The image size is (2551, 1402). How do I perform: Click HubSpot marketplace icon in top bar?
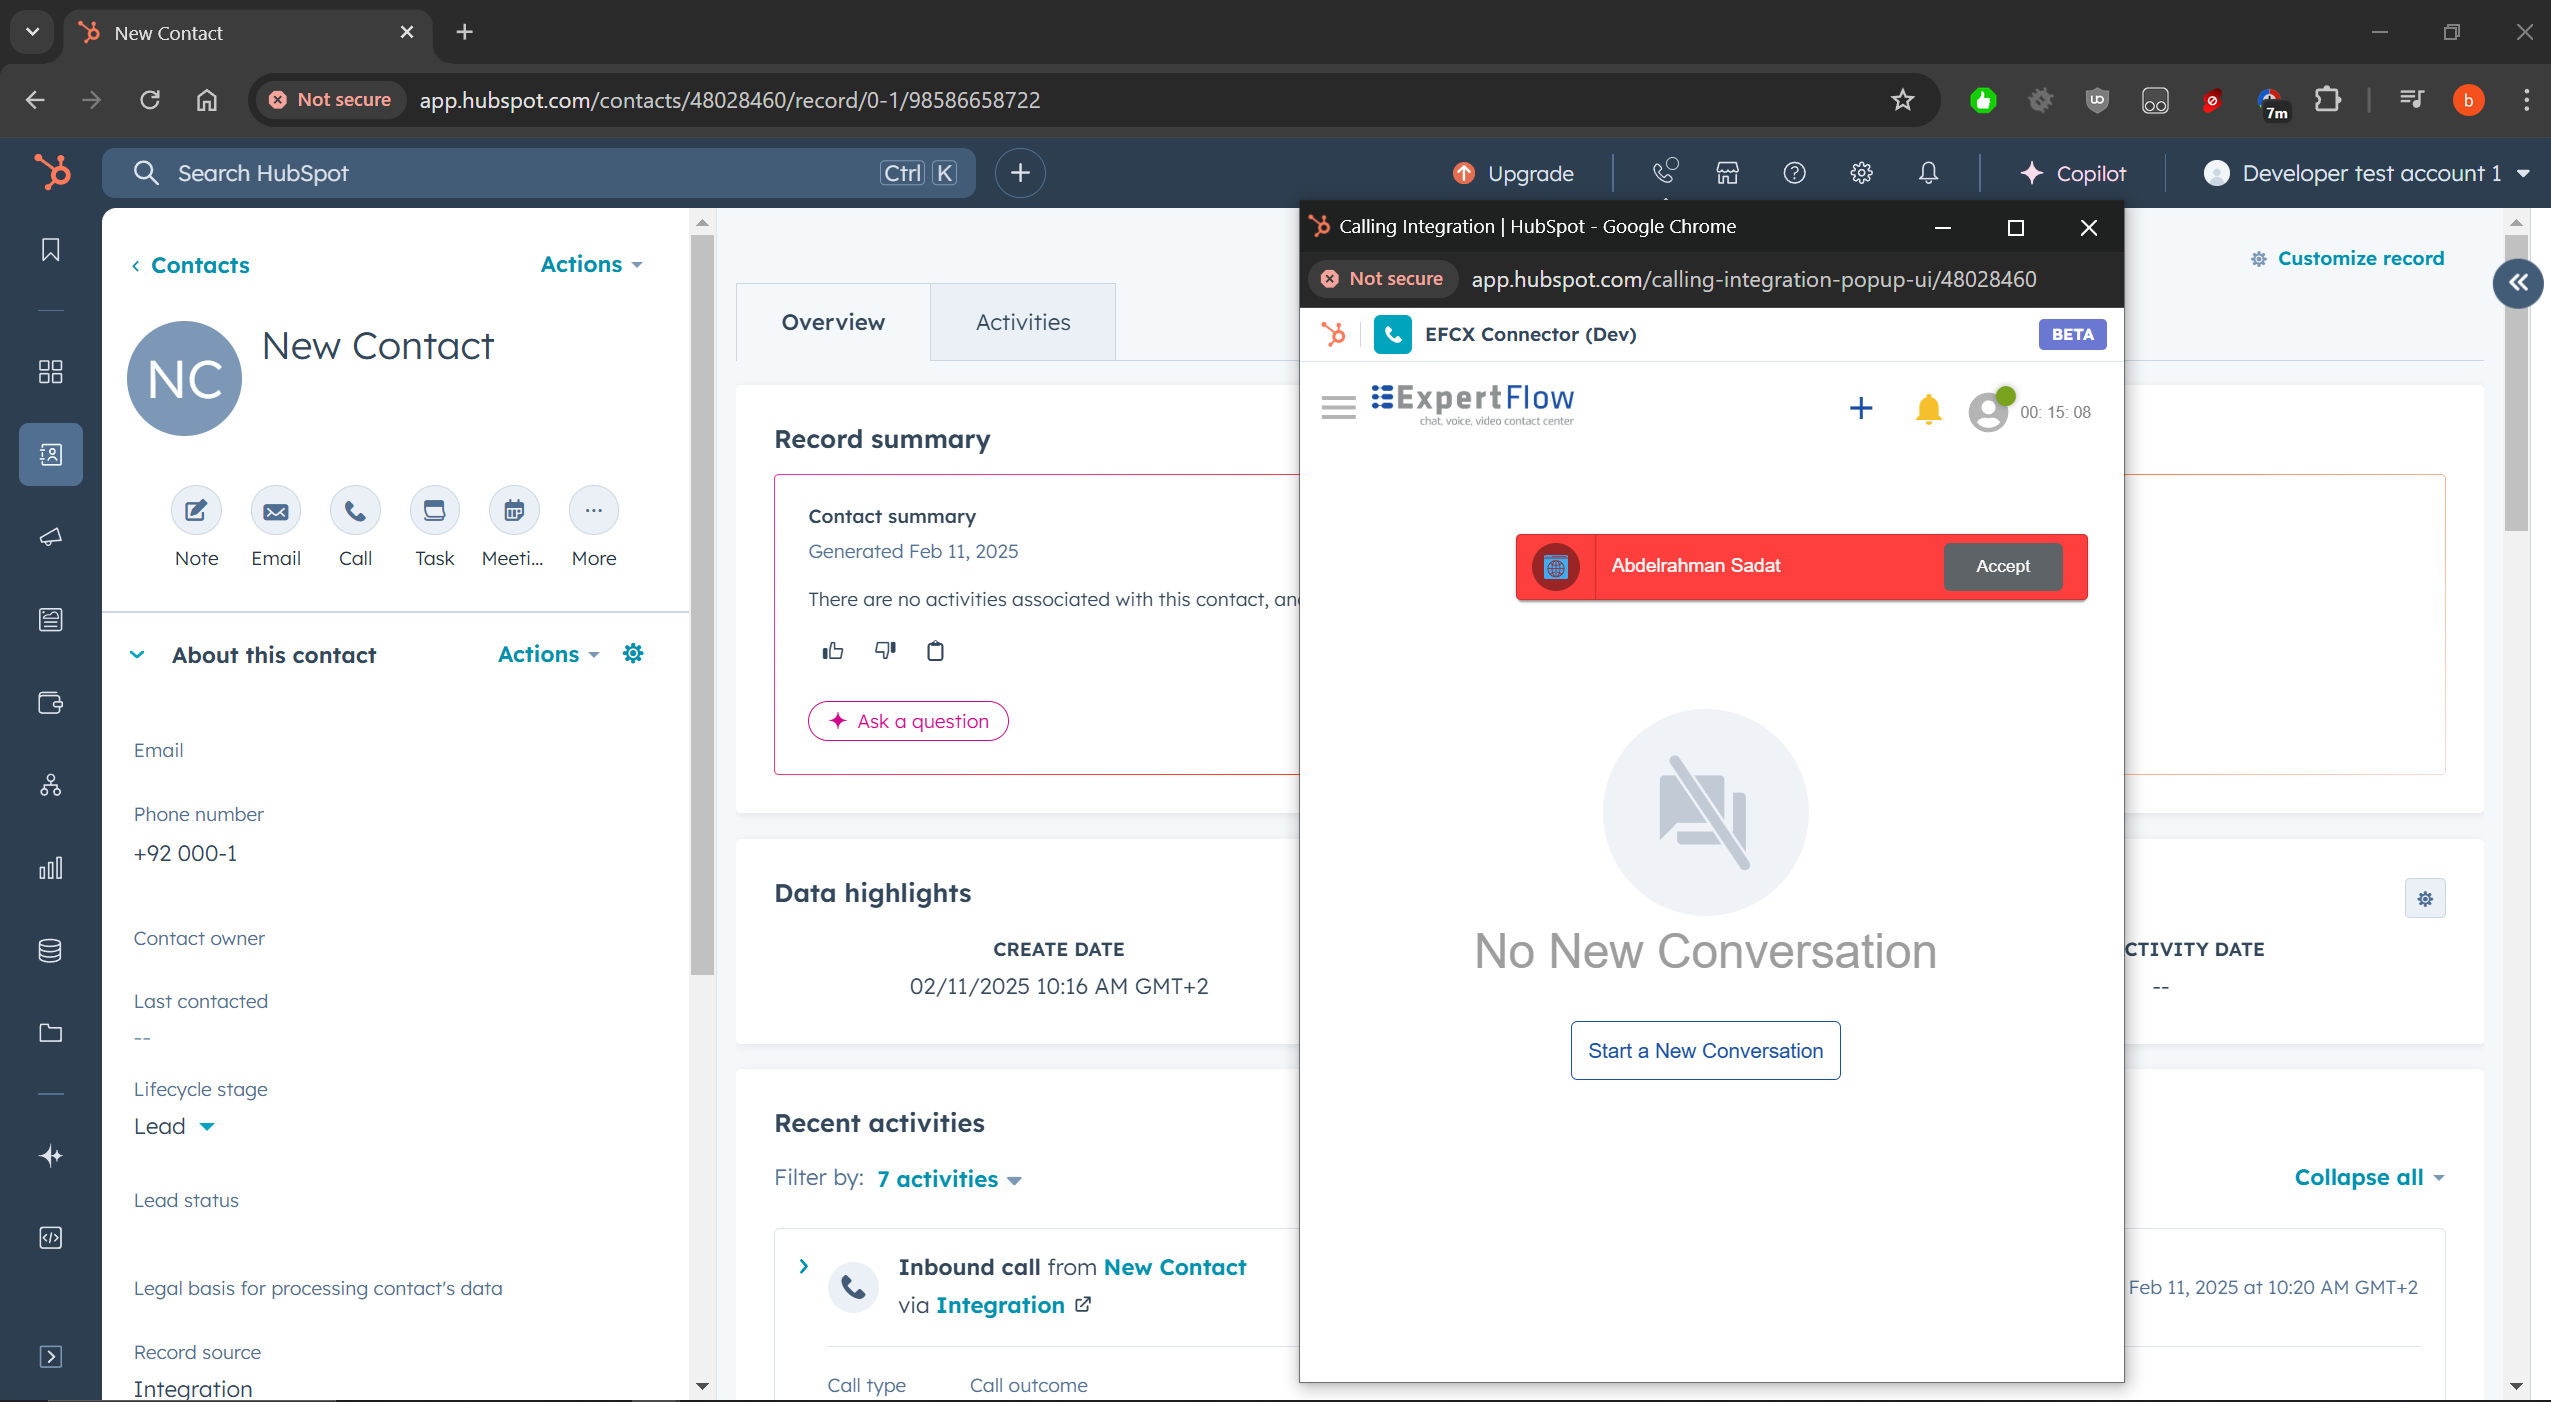pyautogui.click(x=1727, y=173)
